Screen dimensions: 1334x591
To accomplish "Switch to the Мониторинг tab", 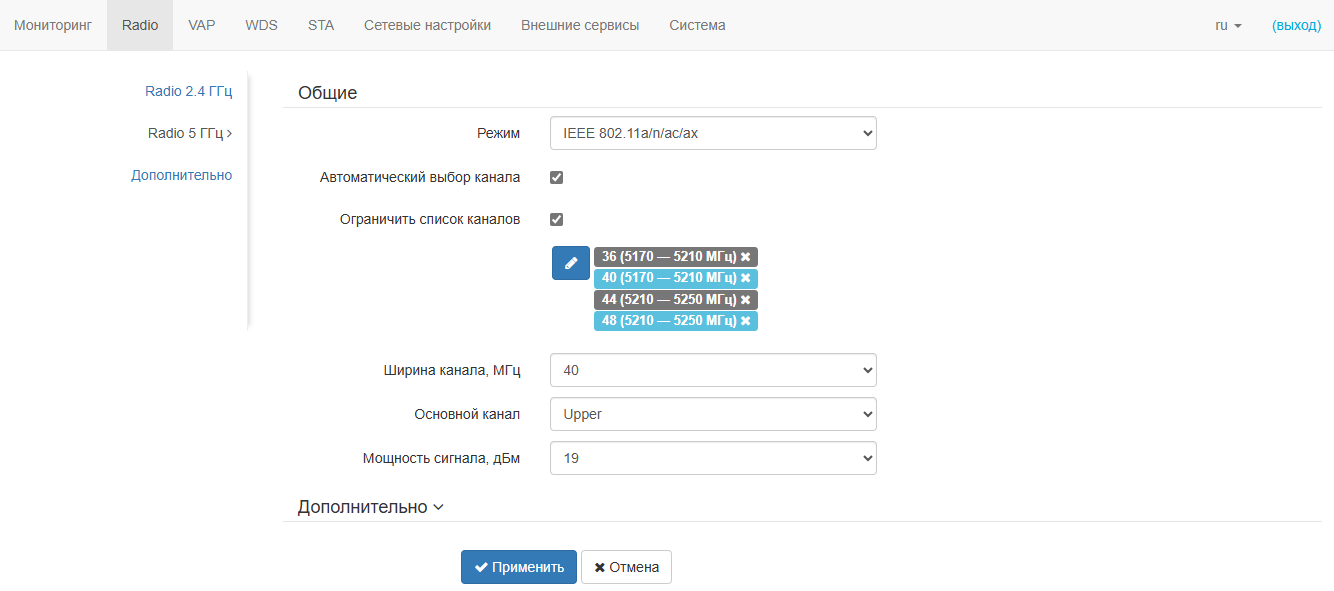I will (x=53, y=25).
